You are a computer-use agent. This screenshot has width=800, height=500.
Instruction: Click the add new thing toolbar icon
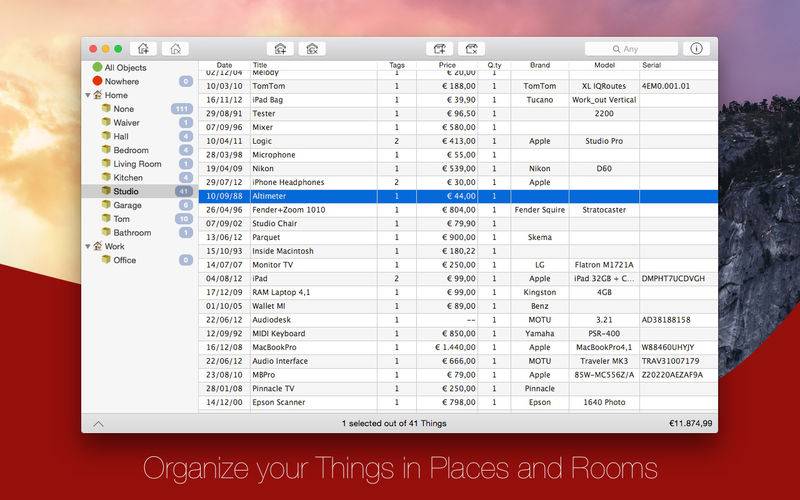438,48
